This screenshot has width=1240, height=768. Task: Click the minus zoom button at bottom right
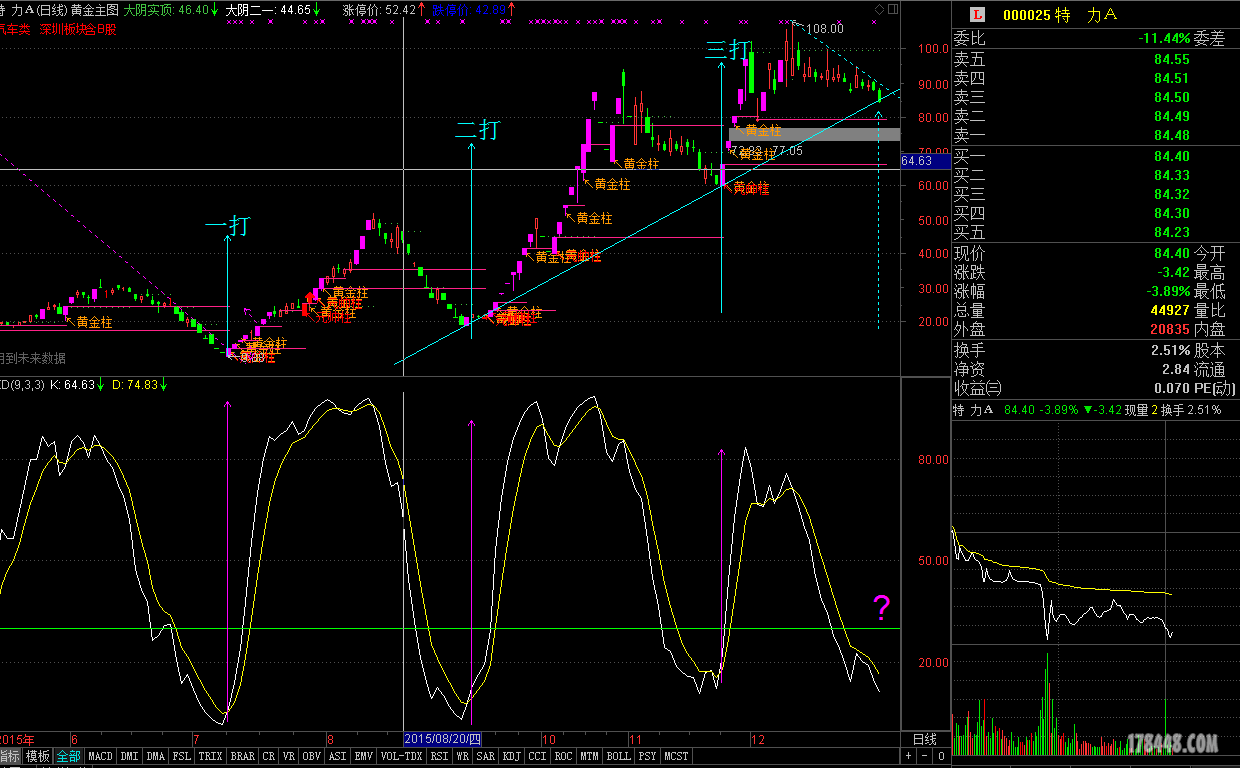click(925, 756)
